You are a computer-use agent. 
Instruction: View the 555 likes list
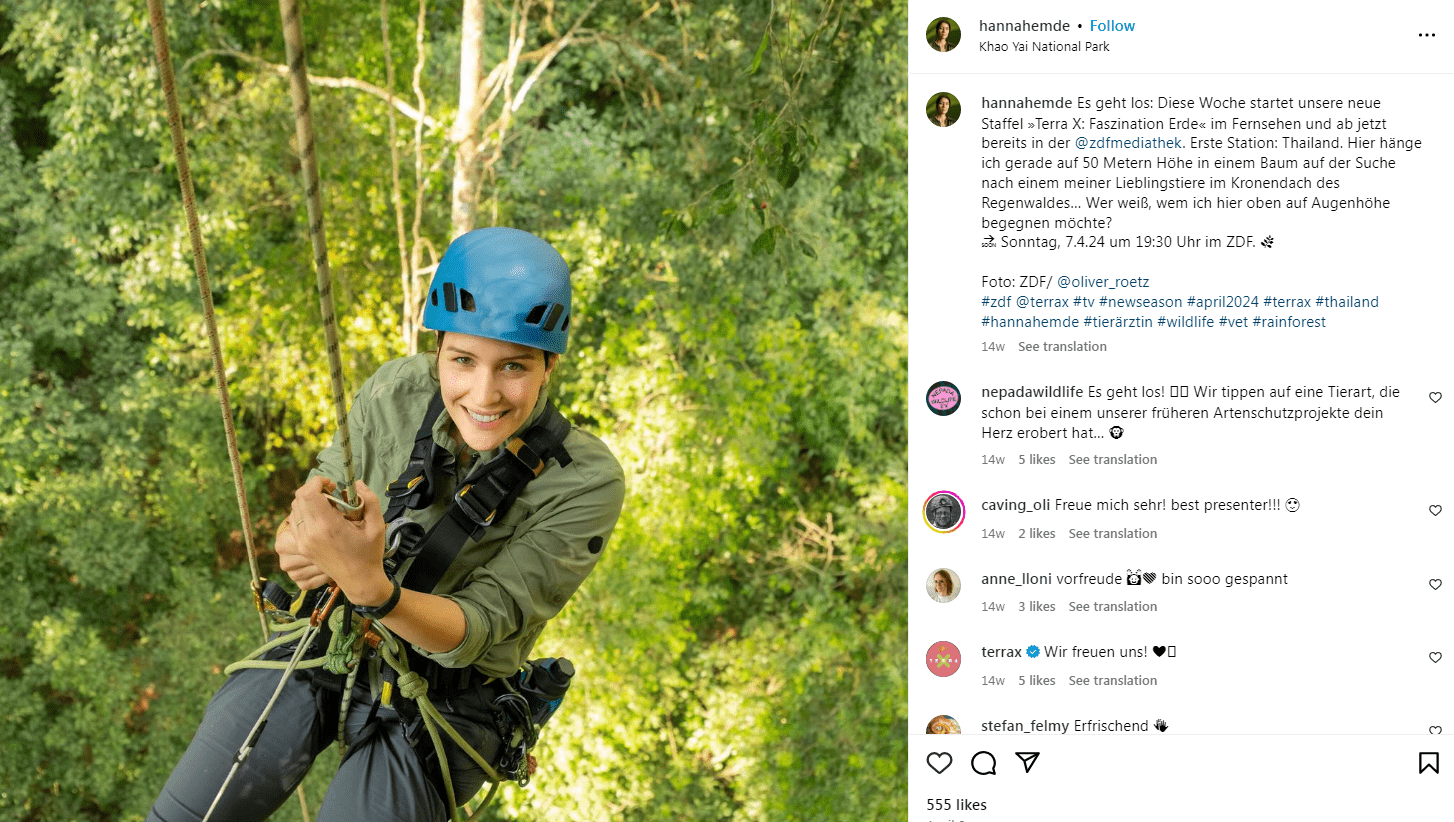point(956,805)
